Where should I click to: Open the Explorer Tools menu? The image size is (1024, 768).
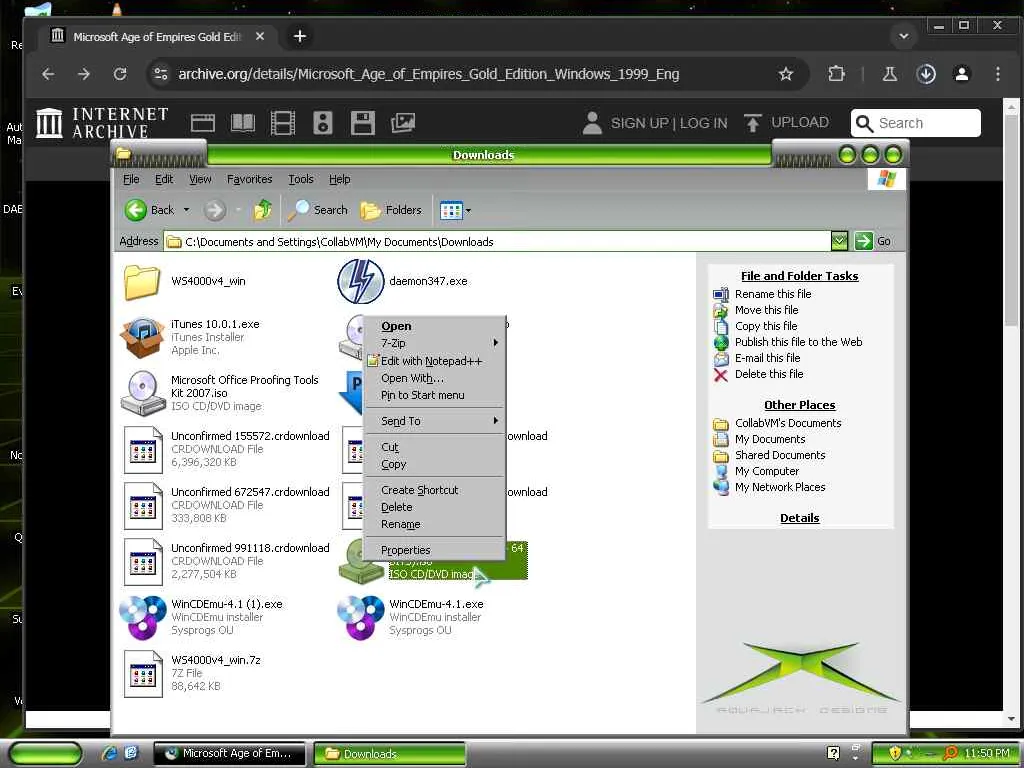(301, 179)
